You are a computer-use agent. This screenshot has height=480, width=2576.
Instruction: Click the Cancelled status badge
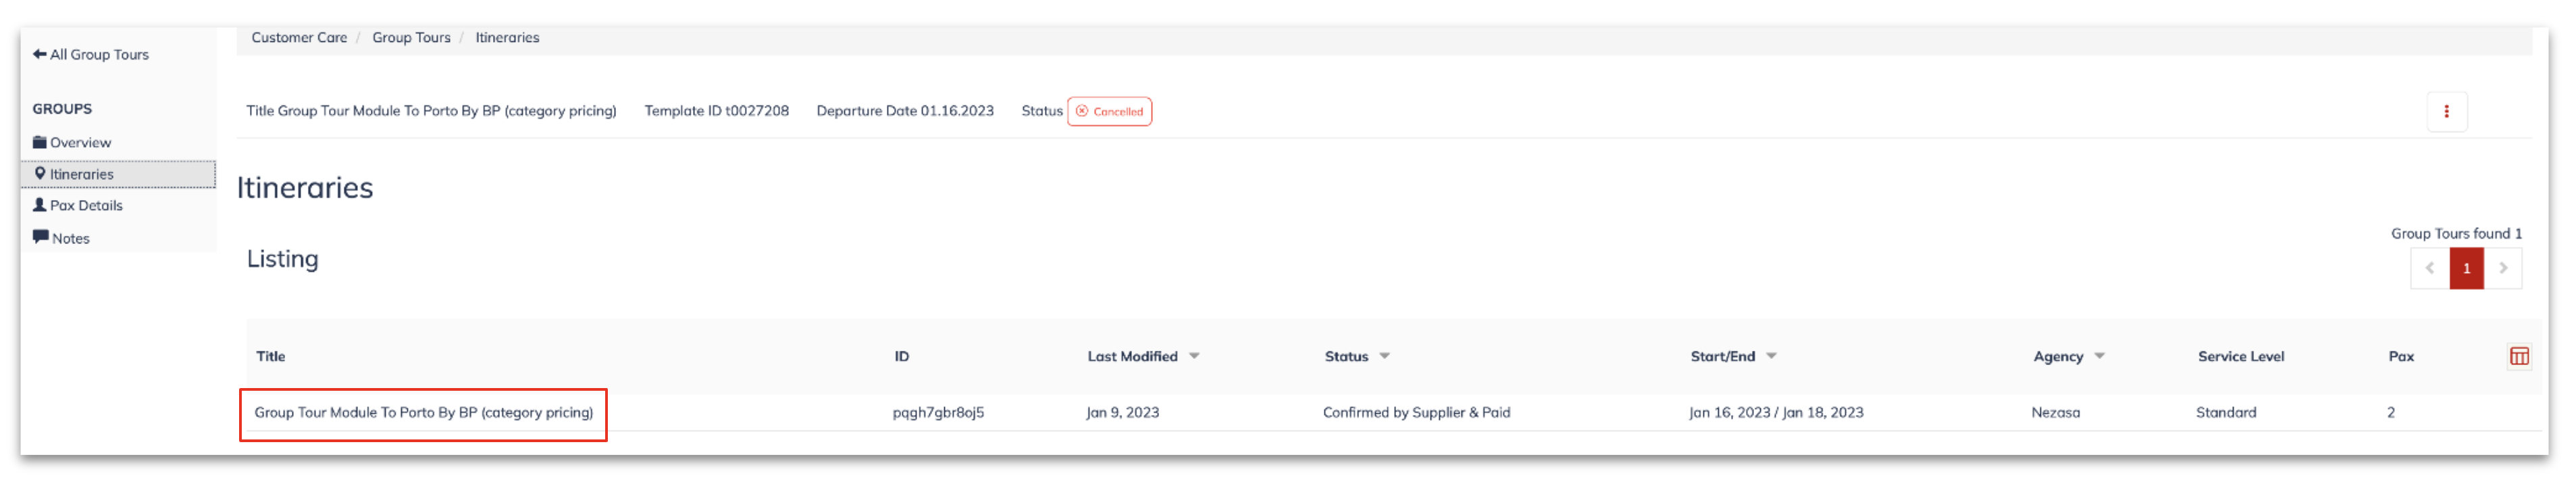(1109, 111)
